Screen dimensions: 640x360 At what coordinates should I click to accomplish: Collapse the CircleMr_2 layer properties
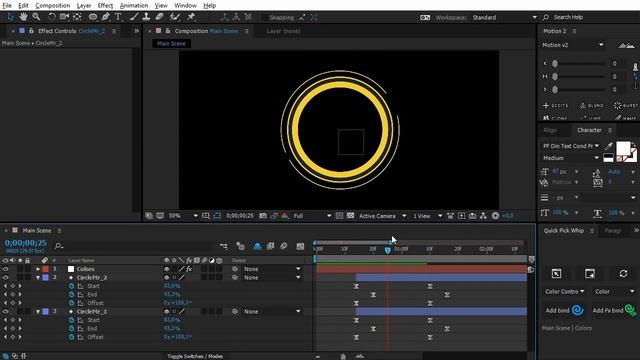pos(38,278)
